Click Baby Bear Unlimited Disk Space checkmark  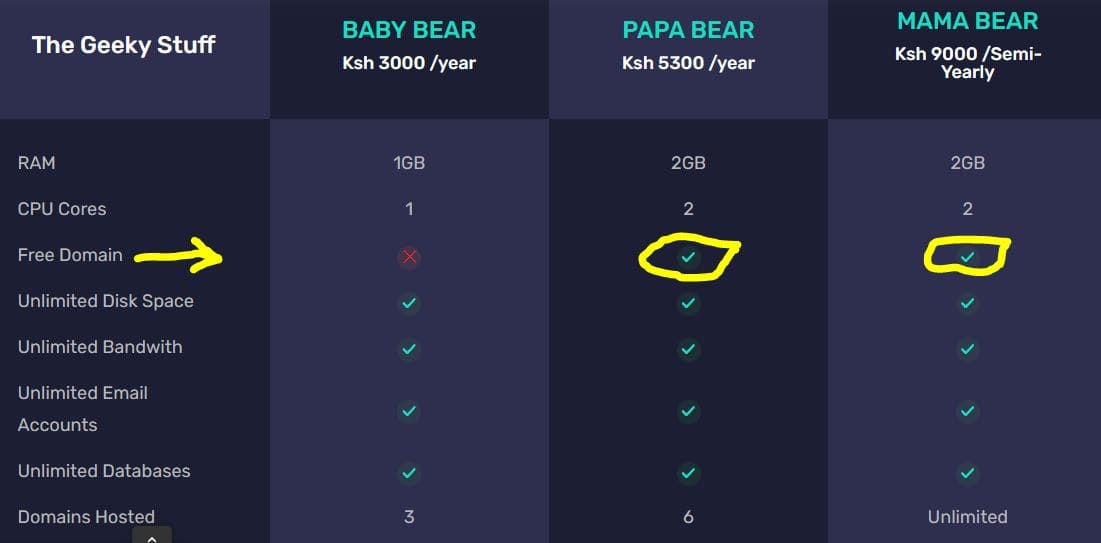(408, 303)
